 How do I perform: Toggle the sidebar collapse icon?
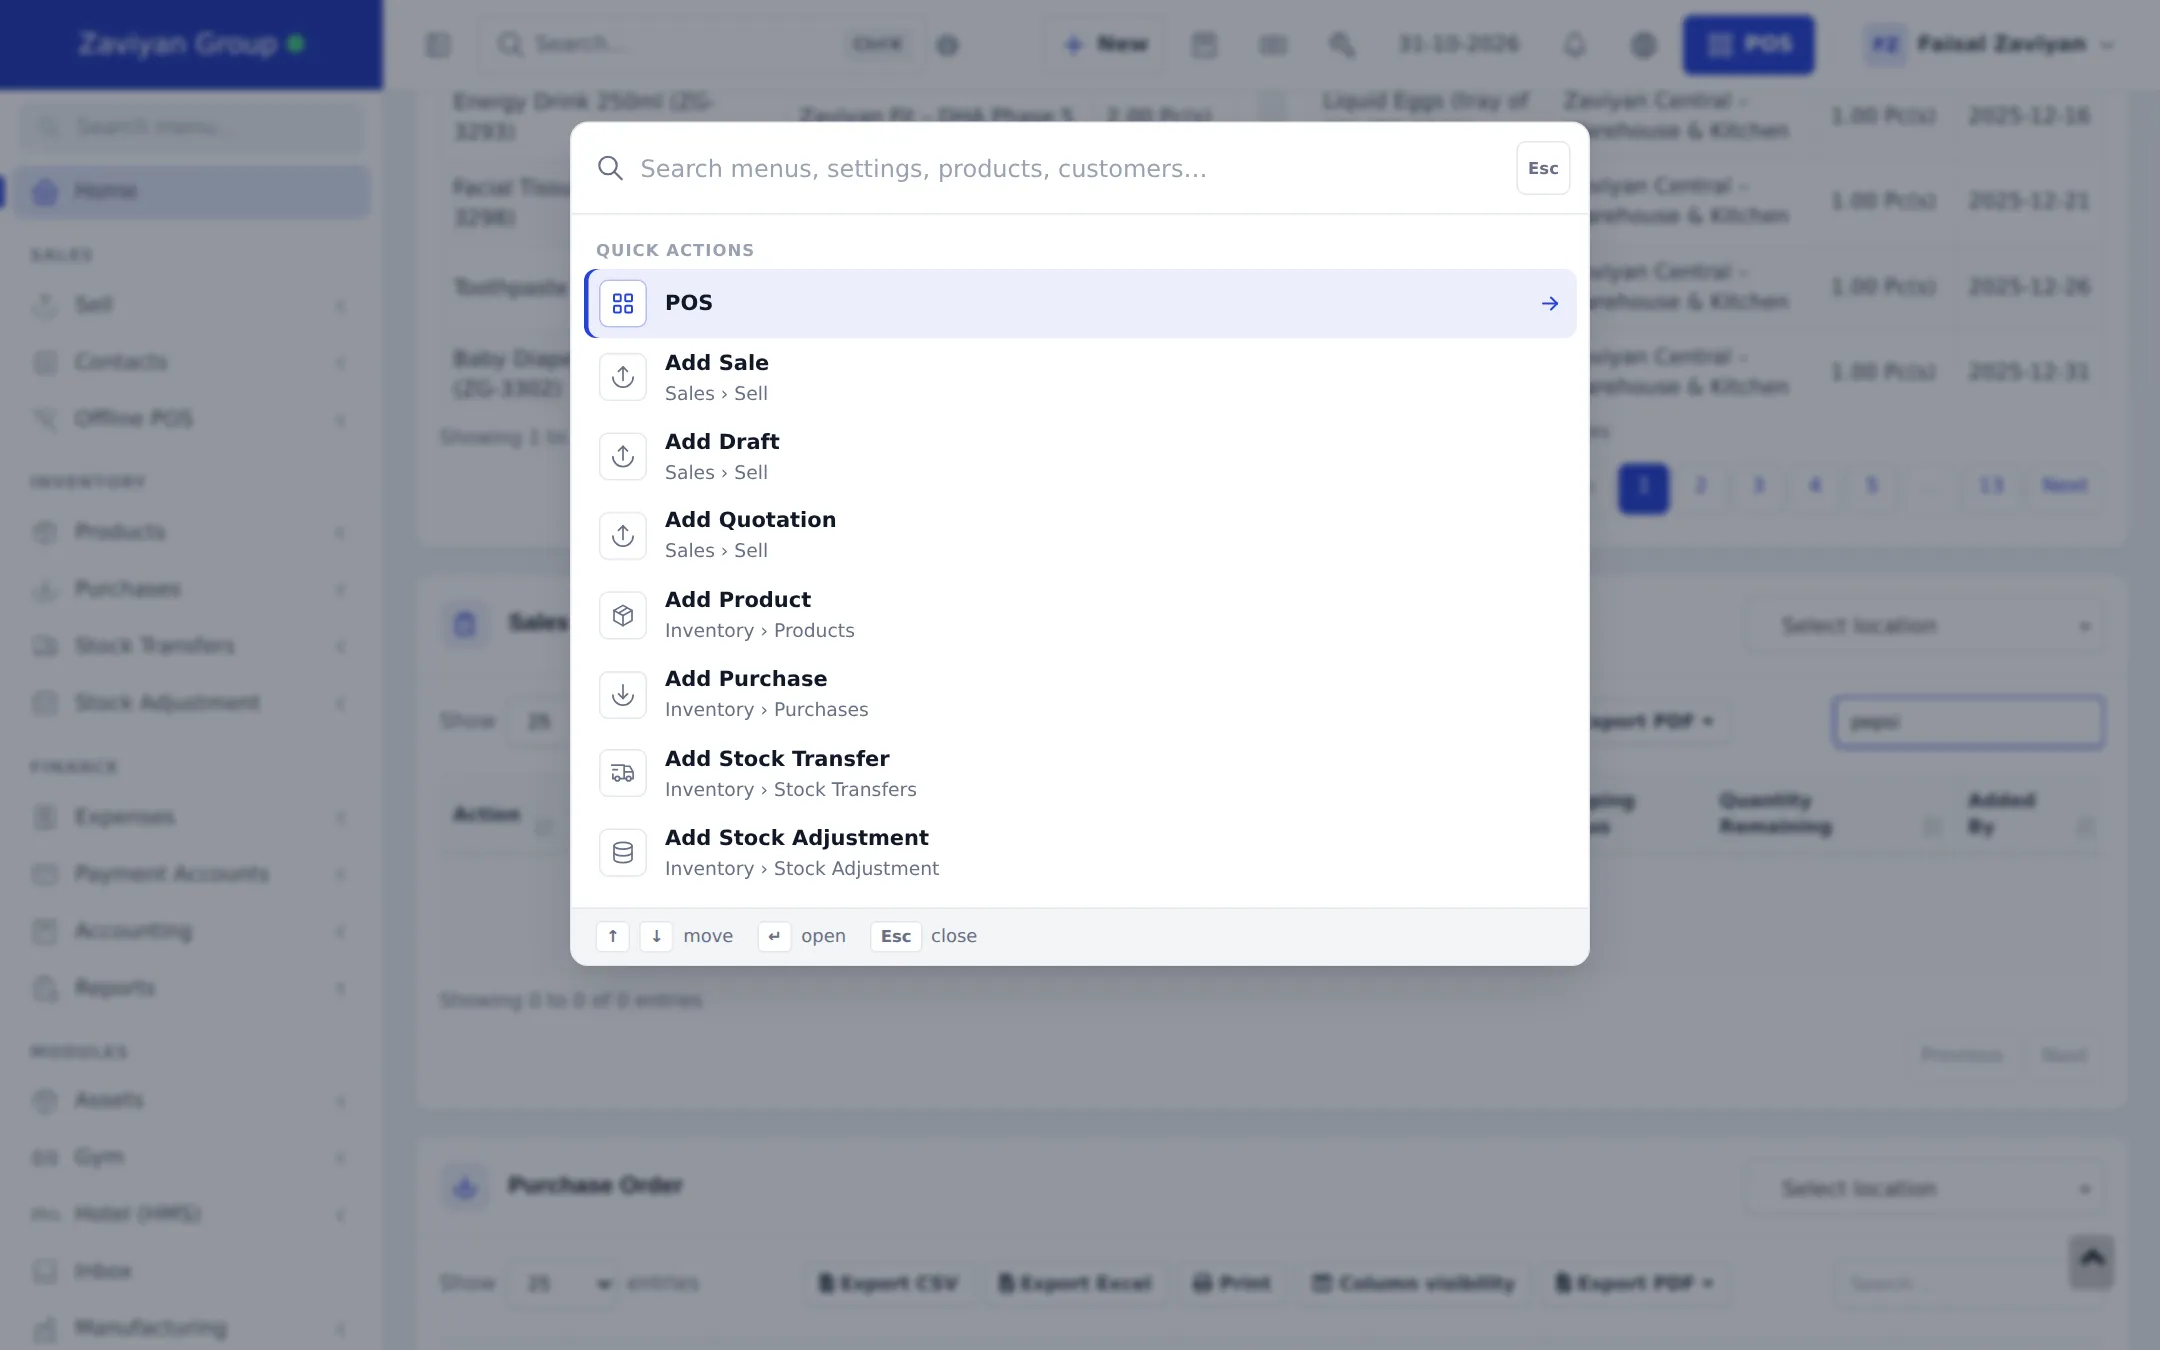point(438,44)
